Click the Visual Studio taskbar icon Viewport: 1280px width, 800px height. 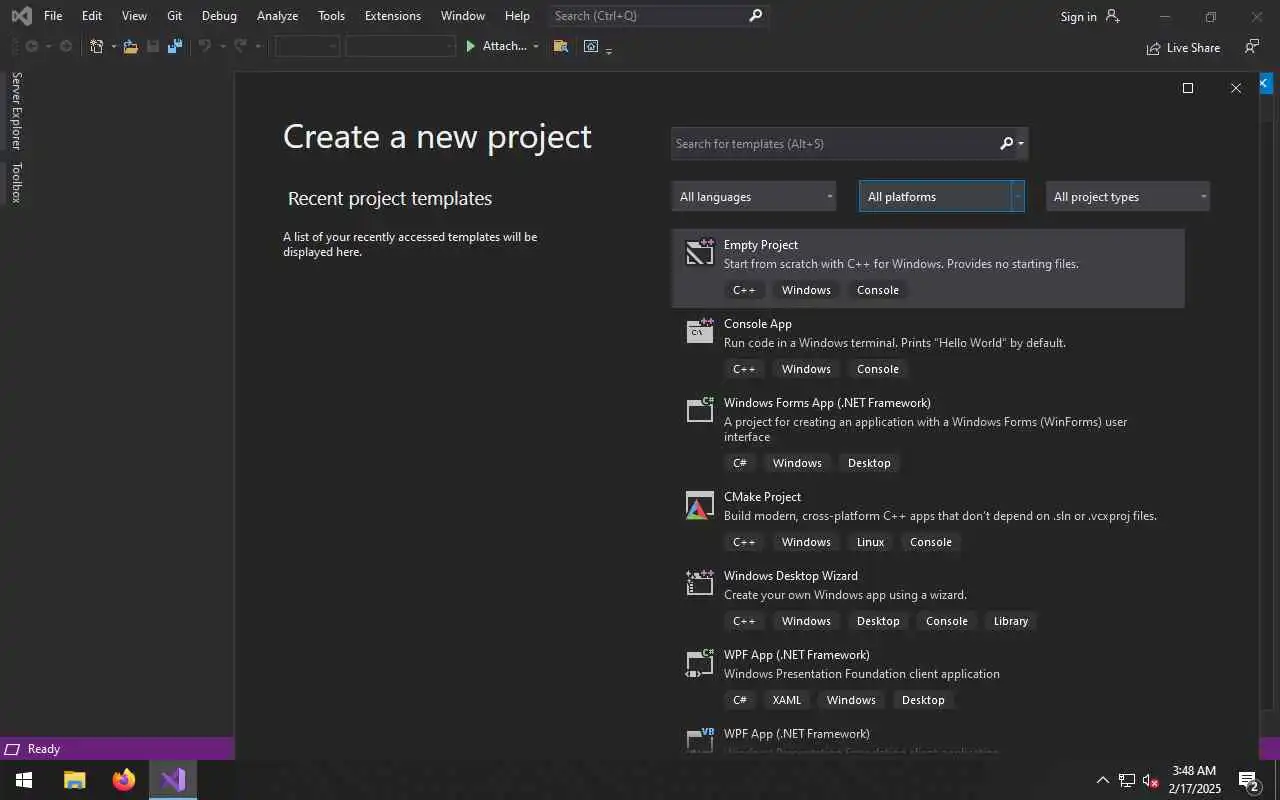173,780
